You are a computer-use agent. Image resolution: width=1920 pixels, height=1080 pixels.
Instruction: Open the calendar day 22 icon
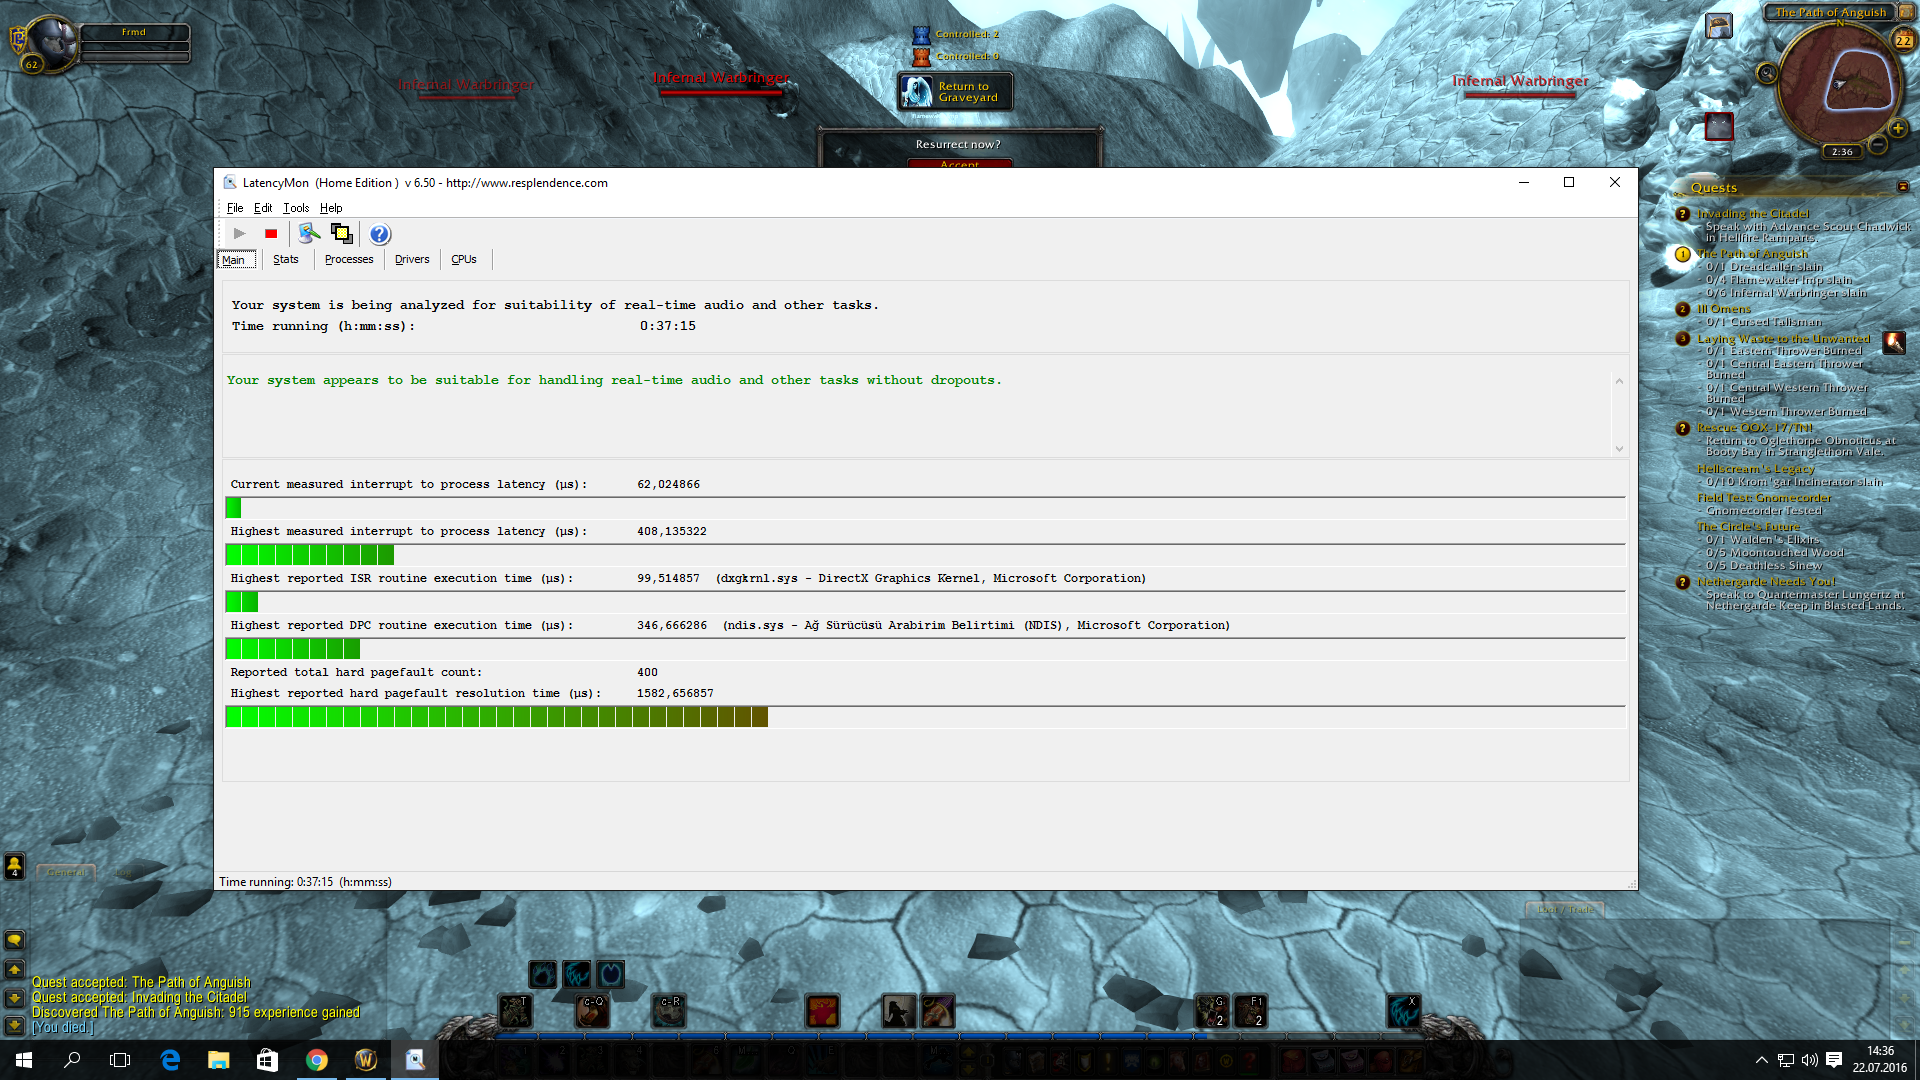coord(1903,40)
